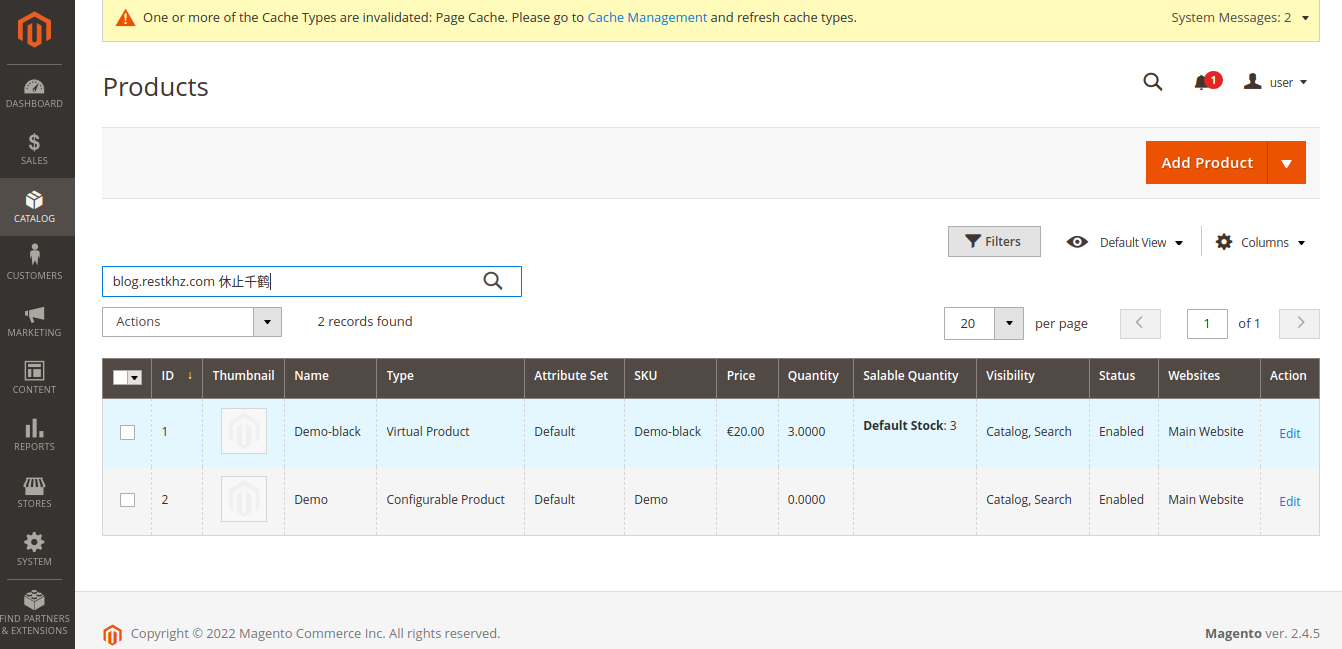
Task: Sort by the SKU column header
Action: [x=670, y=376]
